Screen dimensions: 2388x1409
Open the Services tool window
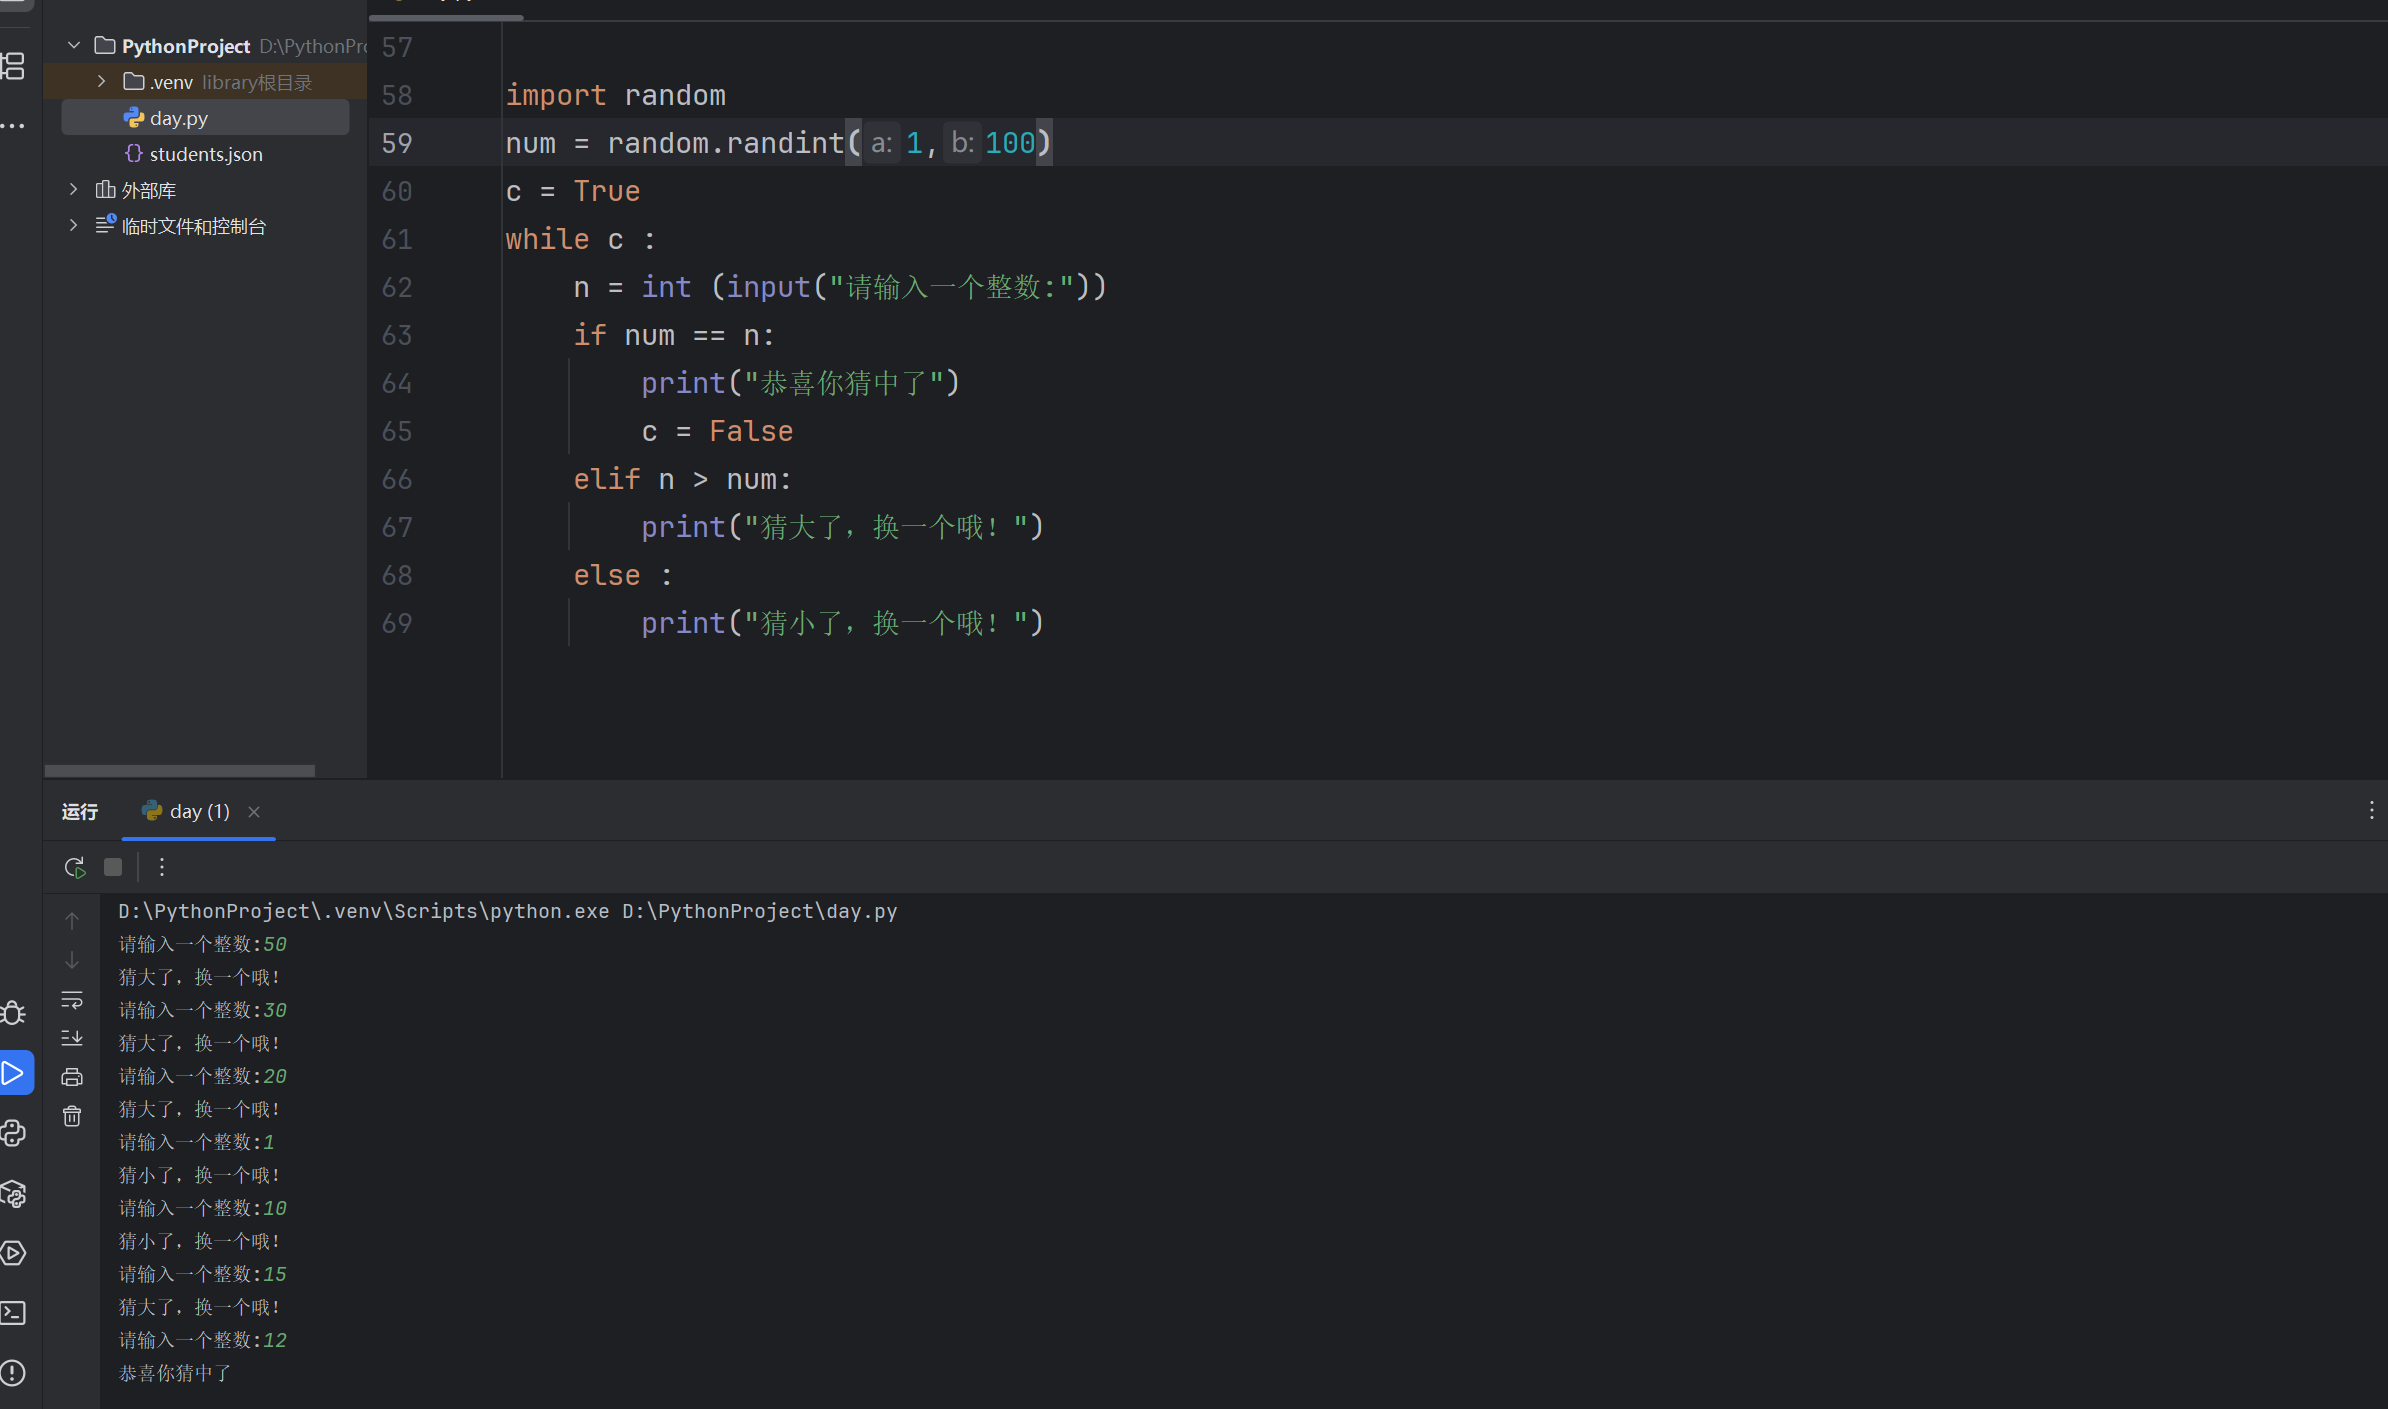[x=14, y=1253]
